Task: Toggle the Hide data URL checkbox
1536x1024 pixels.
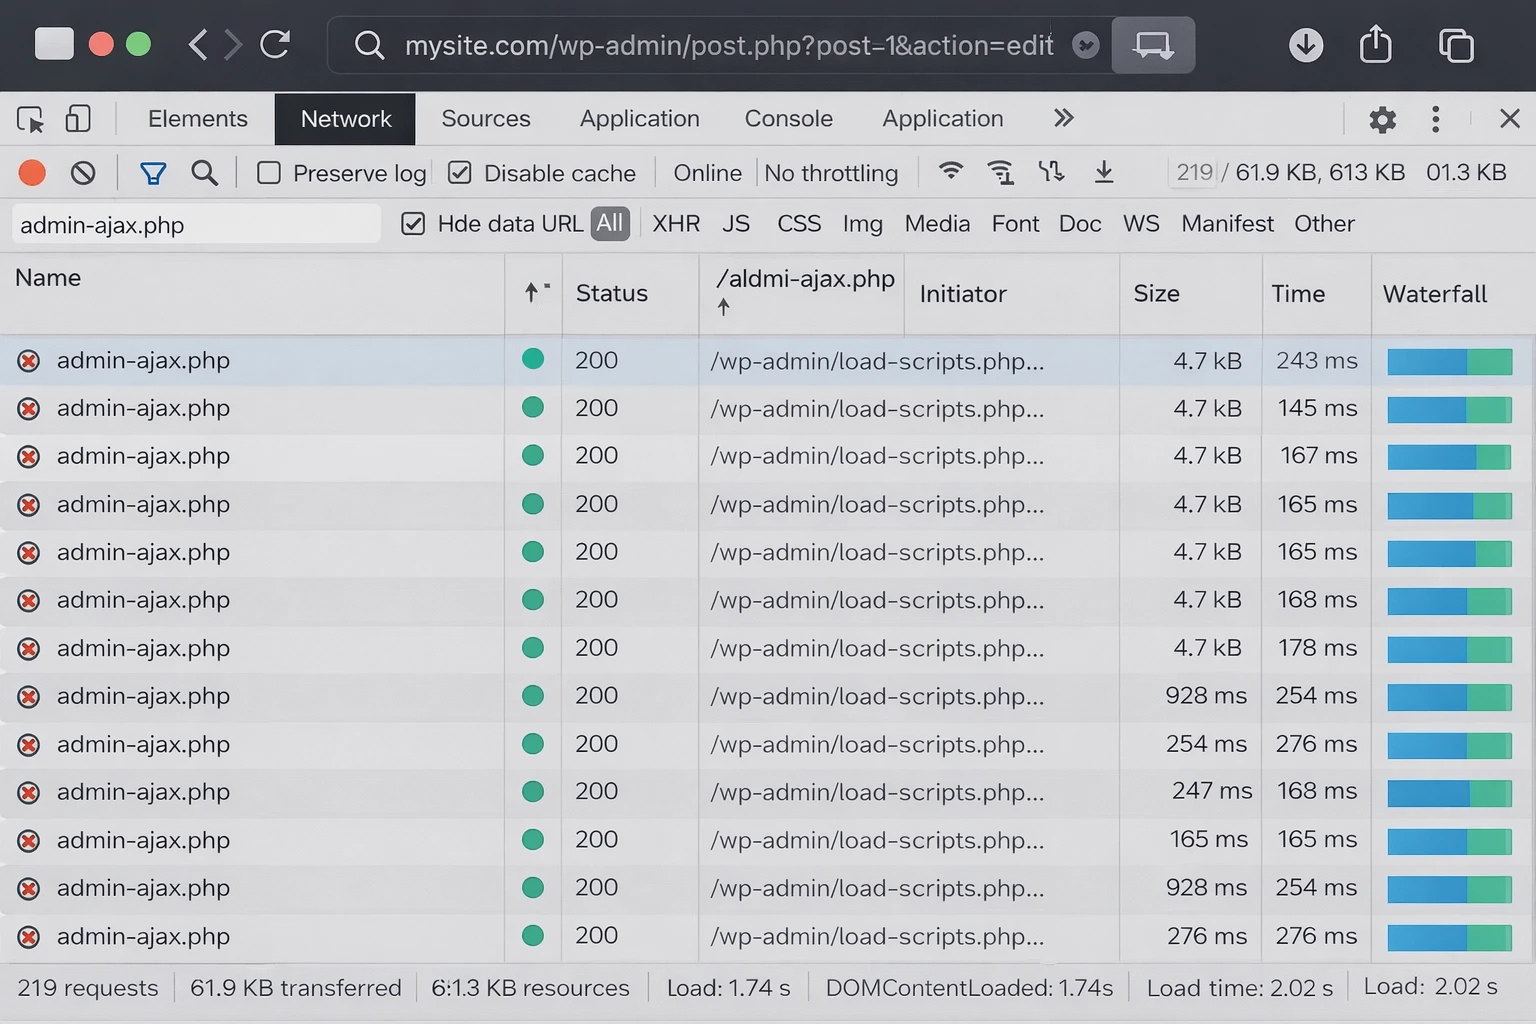Action: [413, 223]
